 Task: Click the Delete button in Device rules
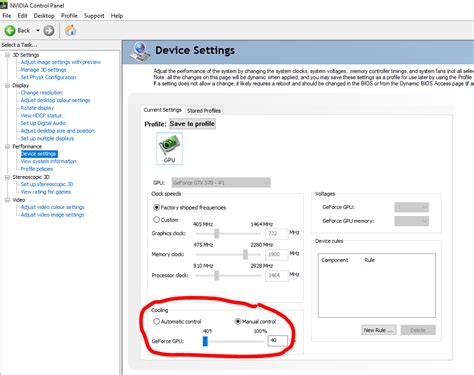418,330
